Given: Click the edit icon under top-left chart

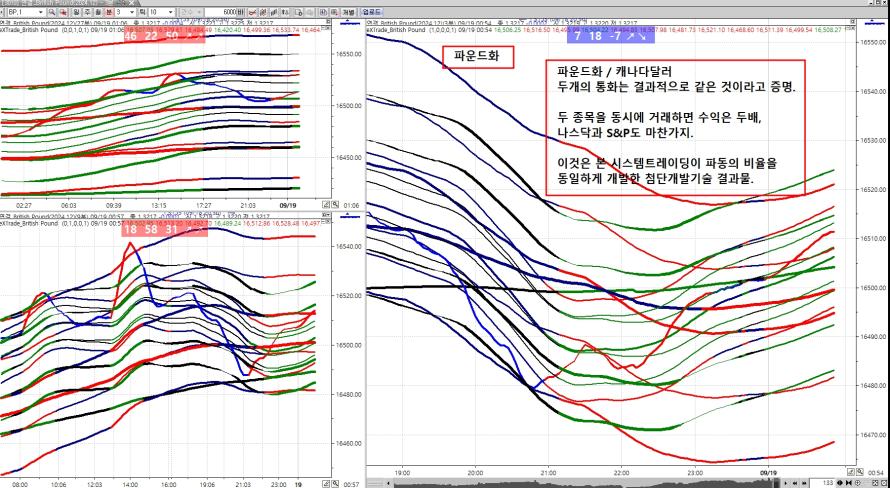Looking at the screenshot, I should (326, 204).
